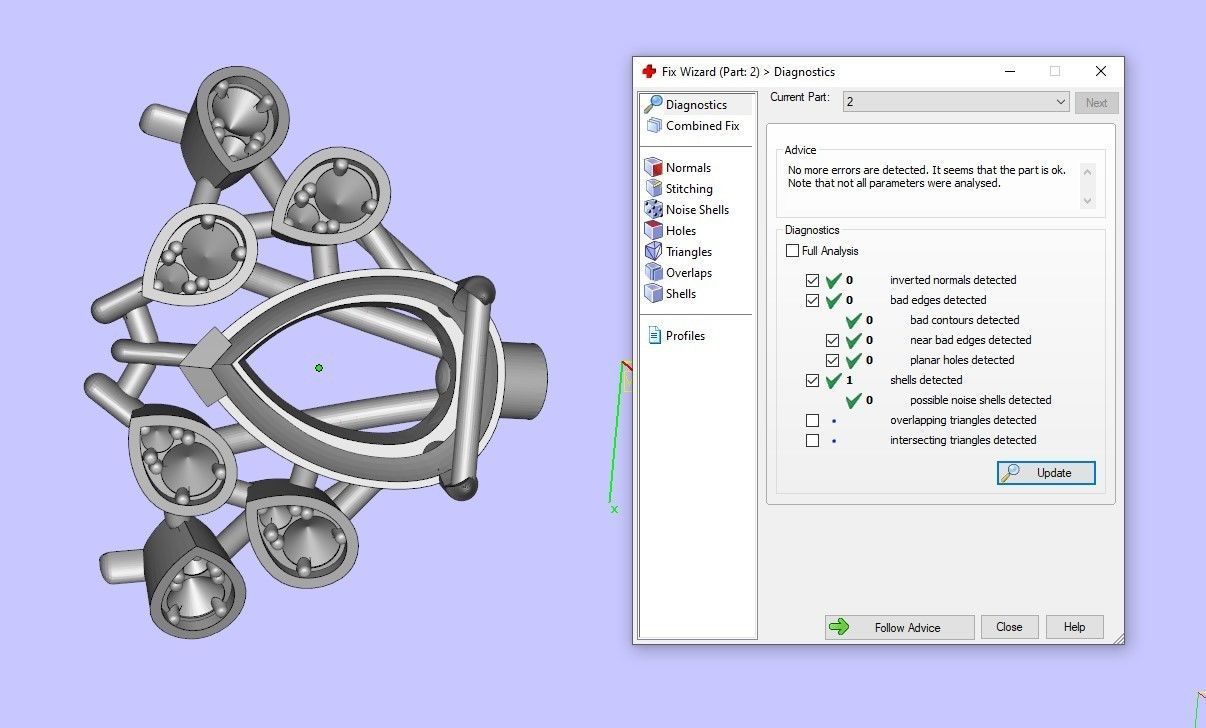Screen dimensions: 1206x728
Task: Click the Close button at bottom
Action: (1009, 627)
